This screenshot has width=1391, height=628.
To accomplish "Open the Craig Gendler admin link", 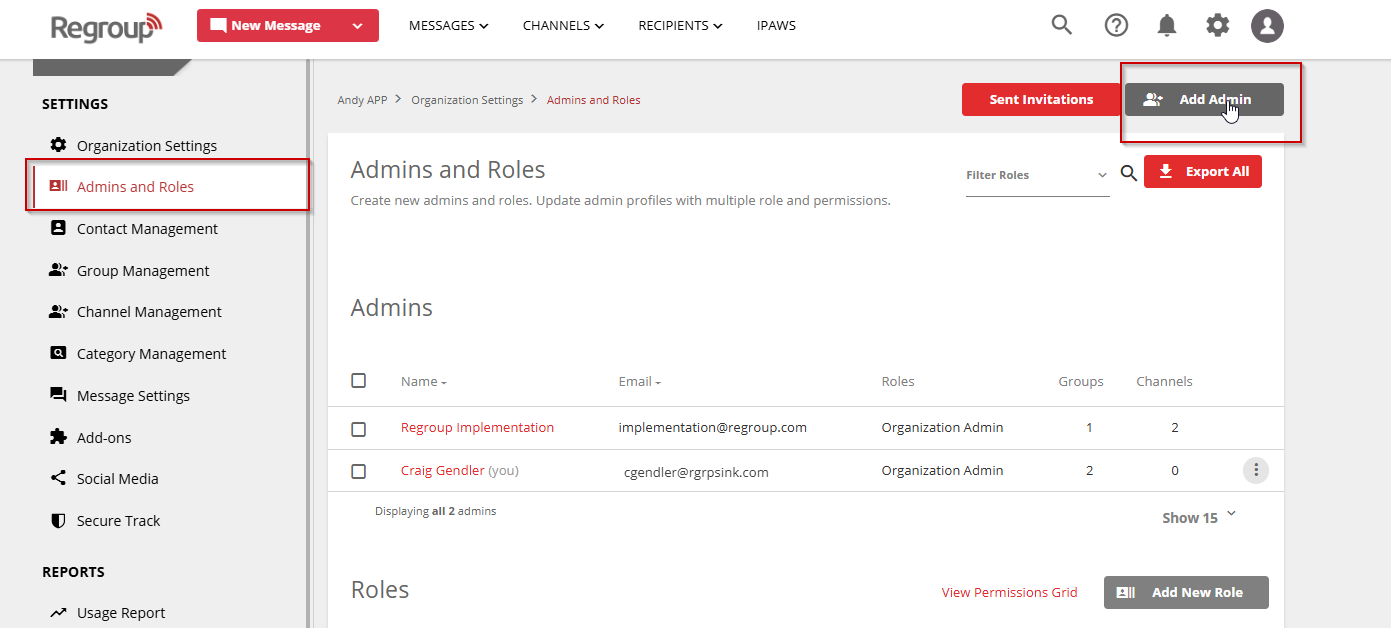I will pos(443,470).
